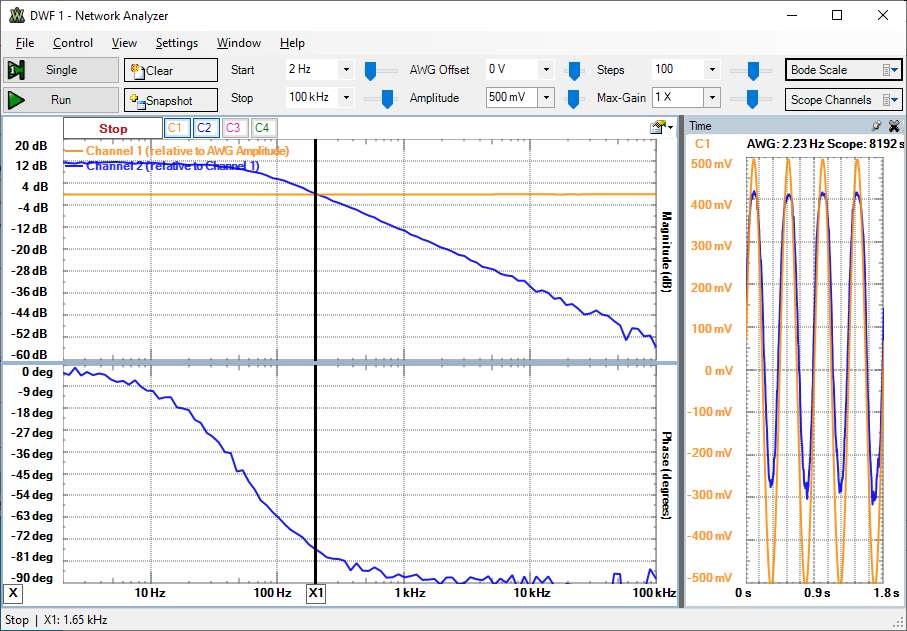The image size is (907, 631).
Task: Click the Clear plot button
Action: coord(171,70)
